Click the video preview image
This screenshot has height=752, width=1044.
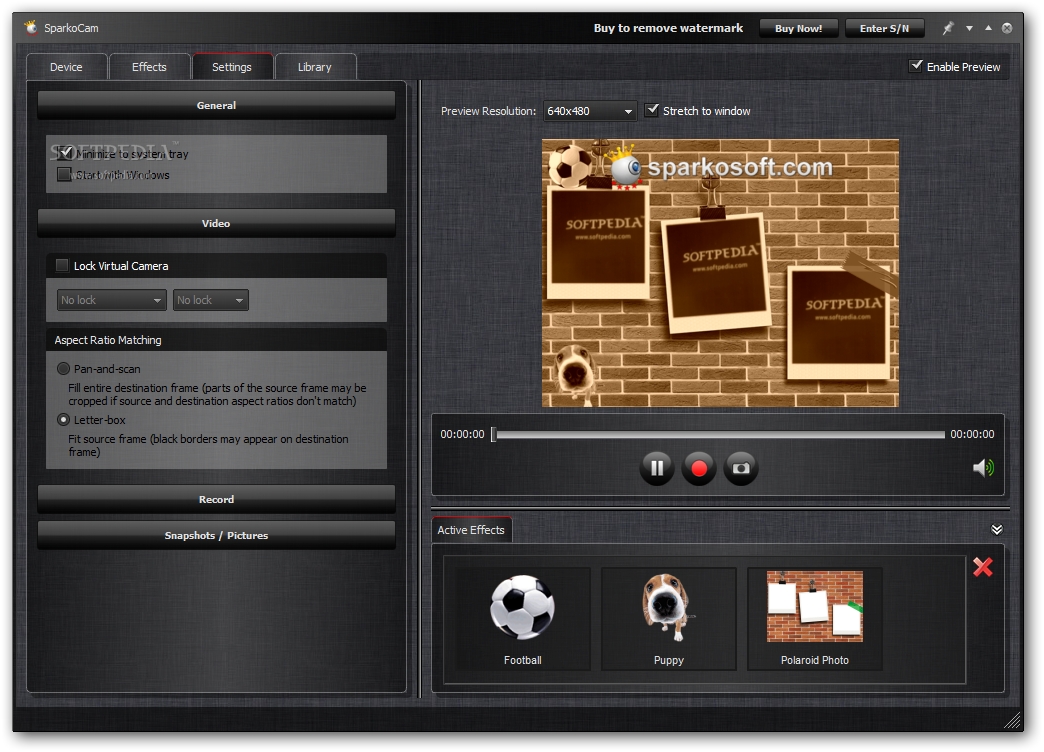[x=720, y=272]
